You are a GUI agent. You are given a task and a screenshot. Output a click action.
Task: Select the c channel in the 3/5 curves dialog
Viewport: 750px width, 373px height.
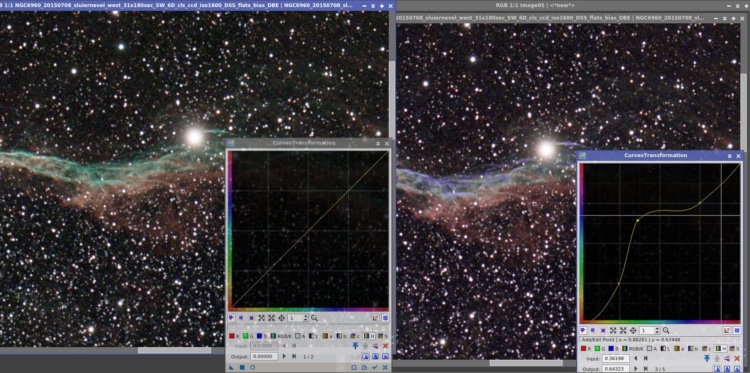[706, 349]
